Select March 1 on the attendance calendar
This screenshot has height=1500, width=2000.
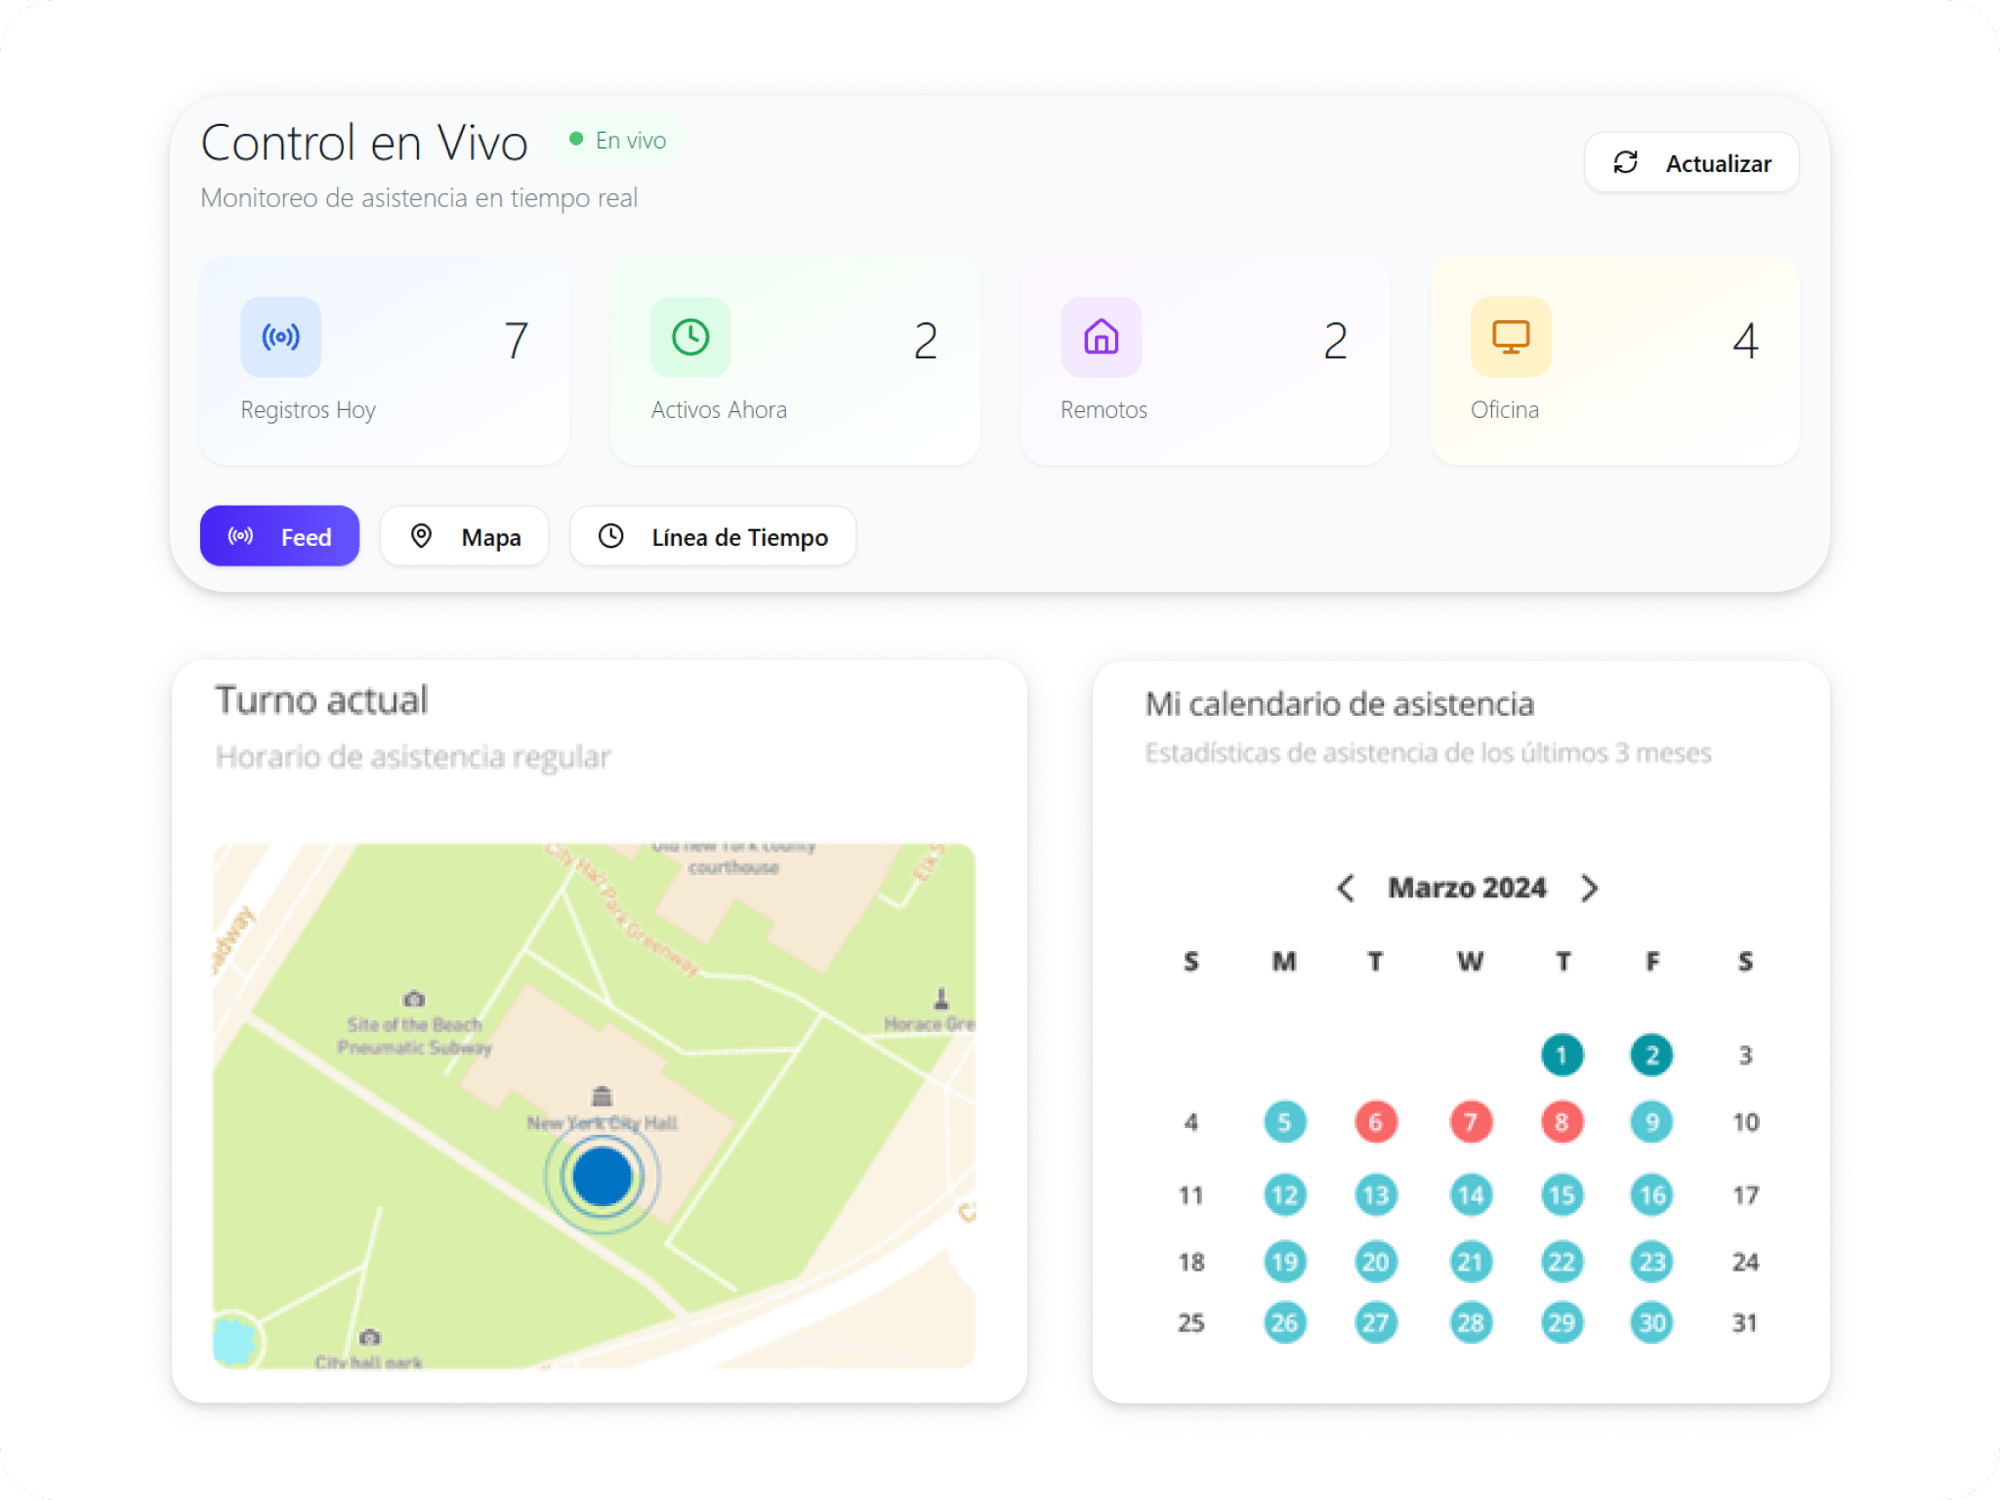(x=1561, y=1054)
